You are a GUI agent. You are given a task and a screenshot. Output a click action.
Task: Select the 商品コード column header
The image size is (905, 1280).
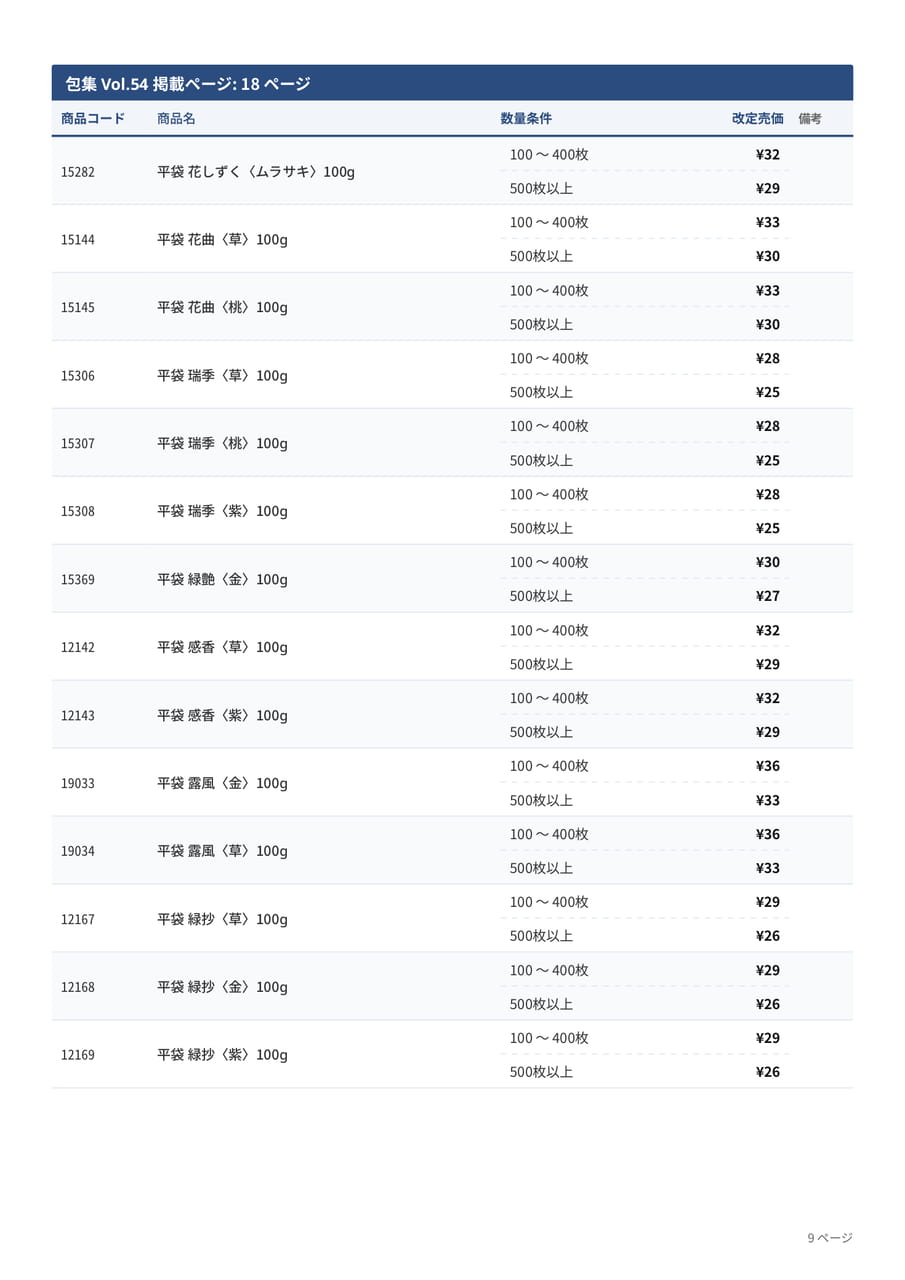point(93,119)
